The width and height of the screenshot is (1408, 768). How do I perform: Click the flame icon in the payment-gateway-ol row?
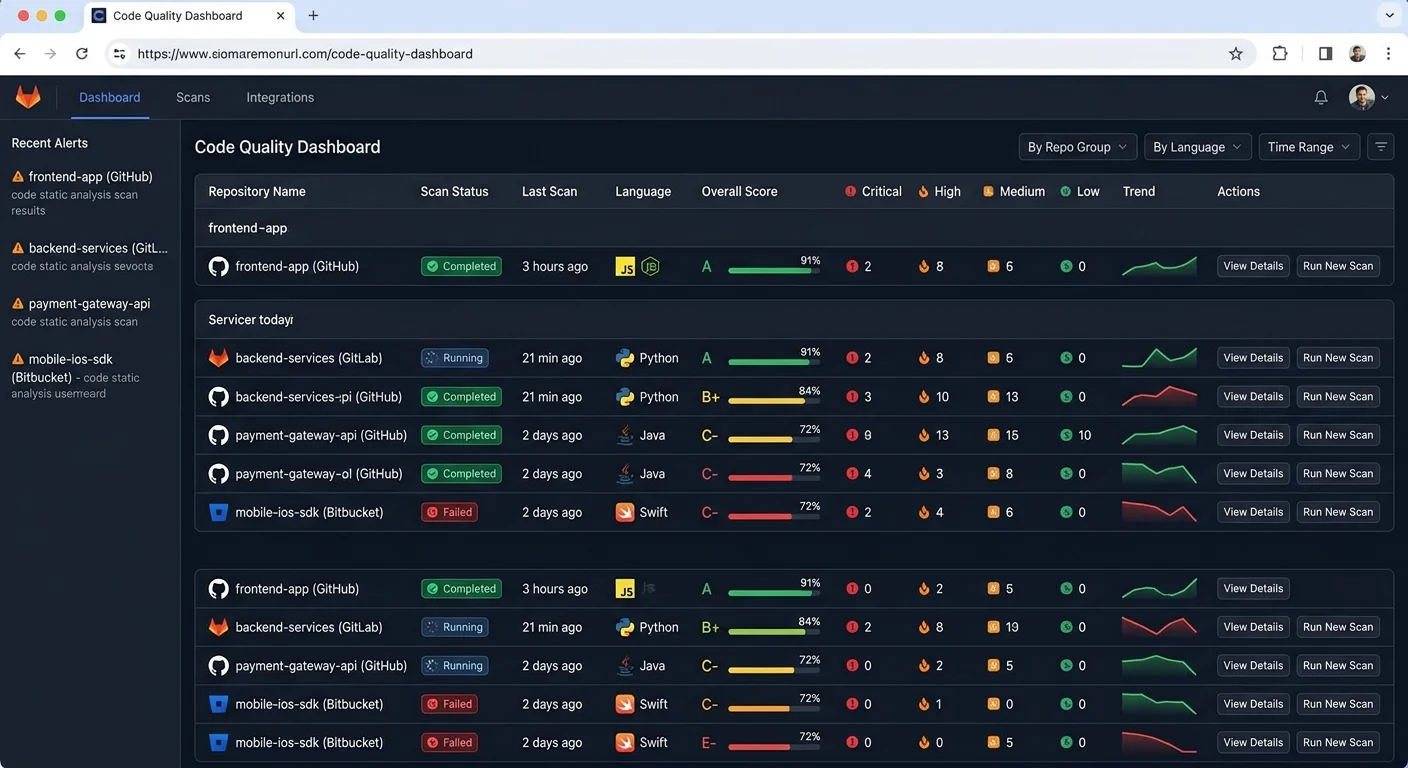(x=924, y=474)
